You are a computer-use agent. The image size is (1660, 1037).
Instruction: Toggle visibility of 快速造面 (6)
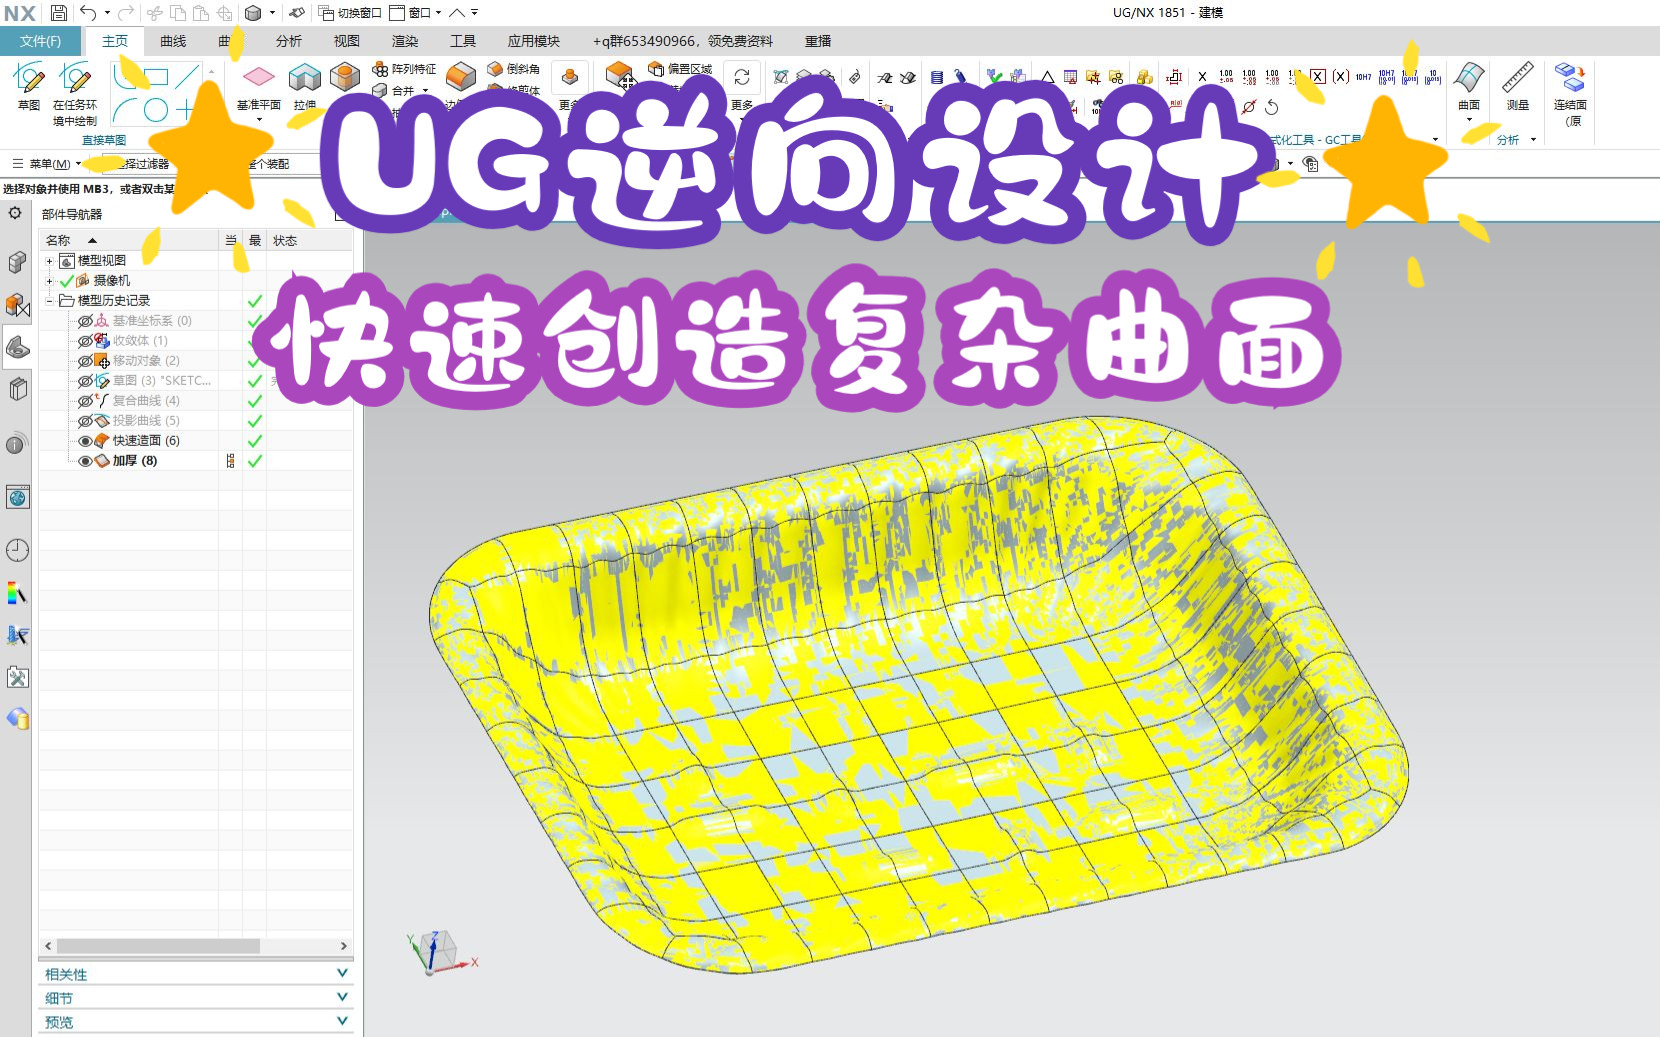point(85,440)
